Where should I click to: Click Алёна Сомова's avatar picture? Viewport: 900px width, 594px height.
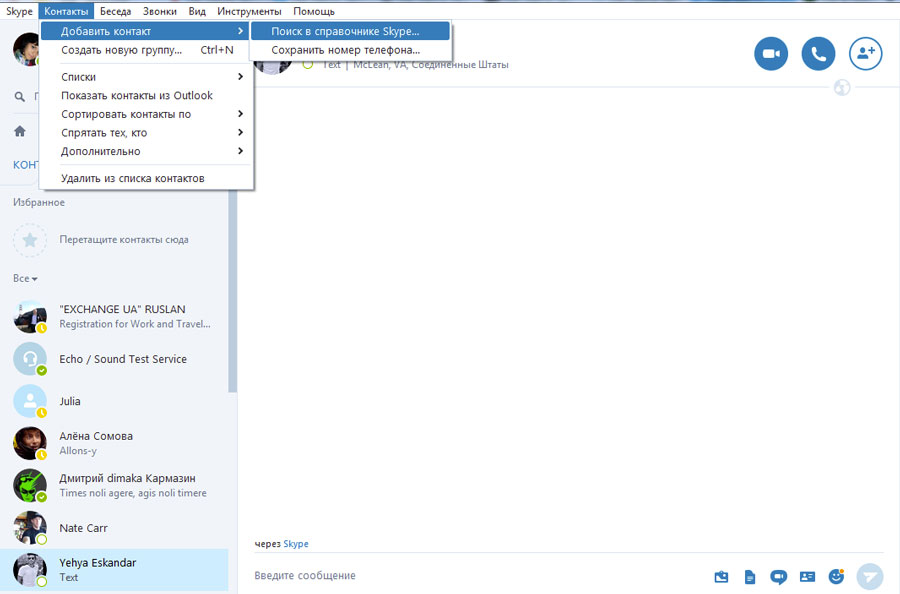pos(30,443)
